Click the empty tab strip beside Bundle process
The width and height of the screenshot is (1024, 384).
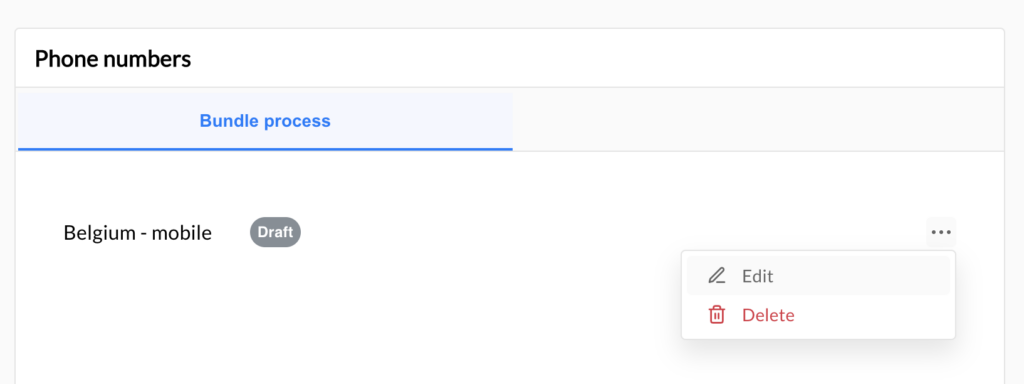click(758, 121)
